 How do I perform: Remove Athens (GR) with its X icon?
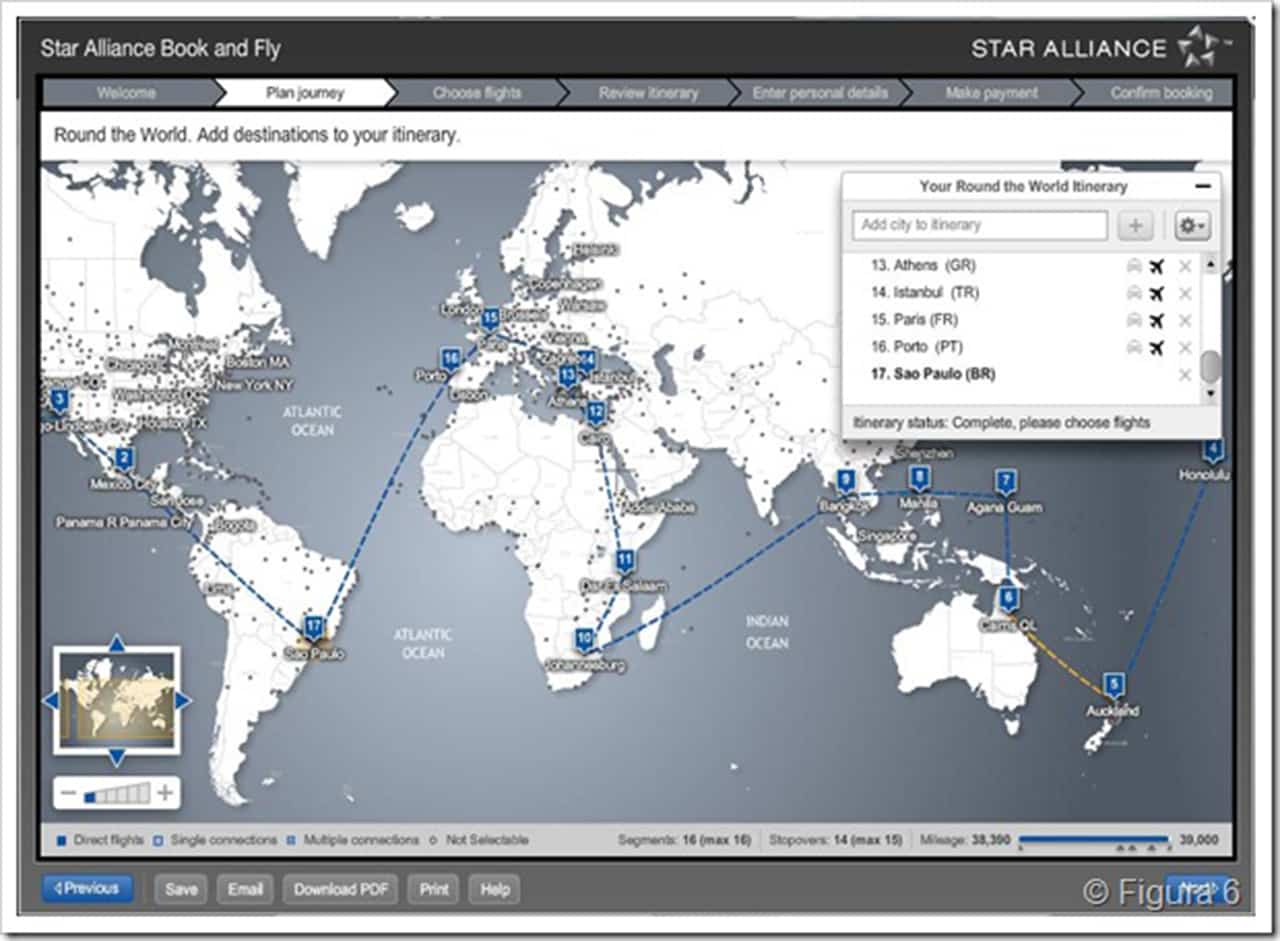tap(1185, 266)
